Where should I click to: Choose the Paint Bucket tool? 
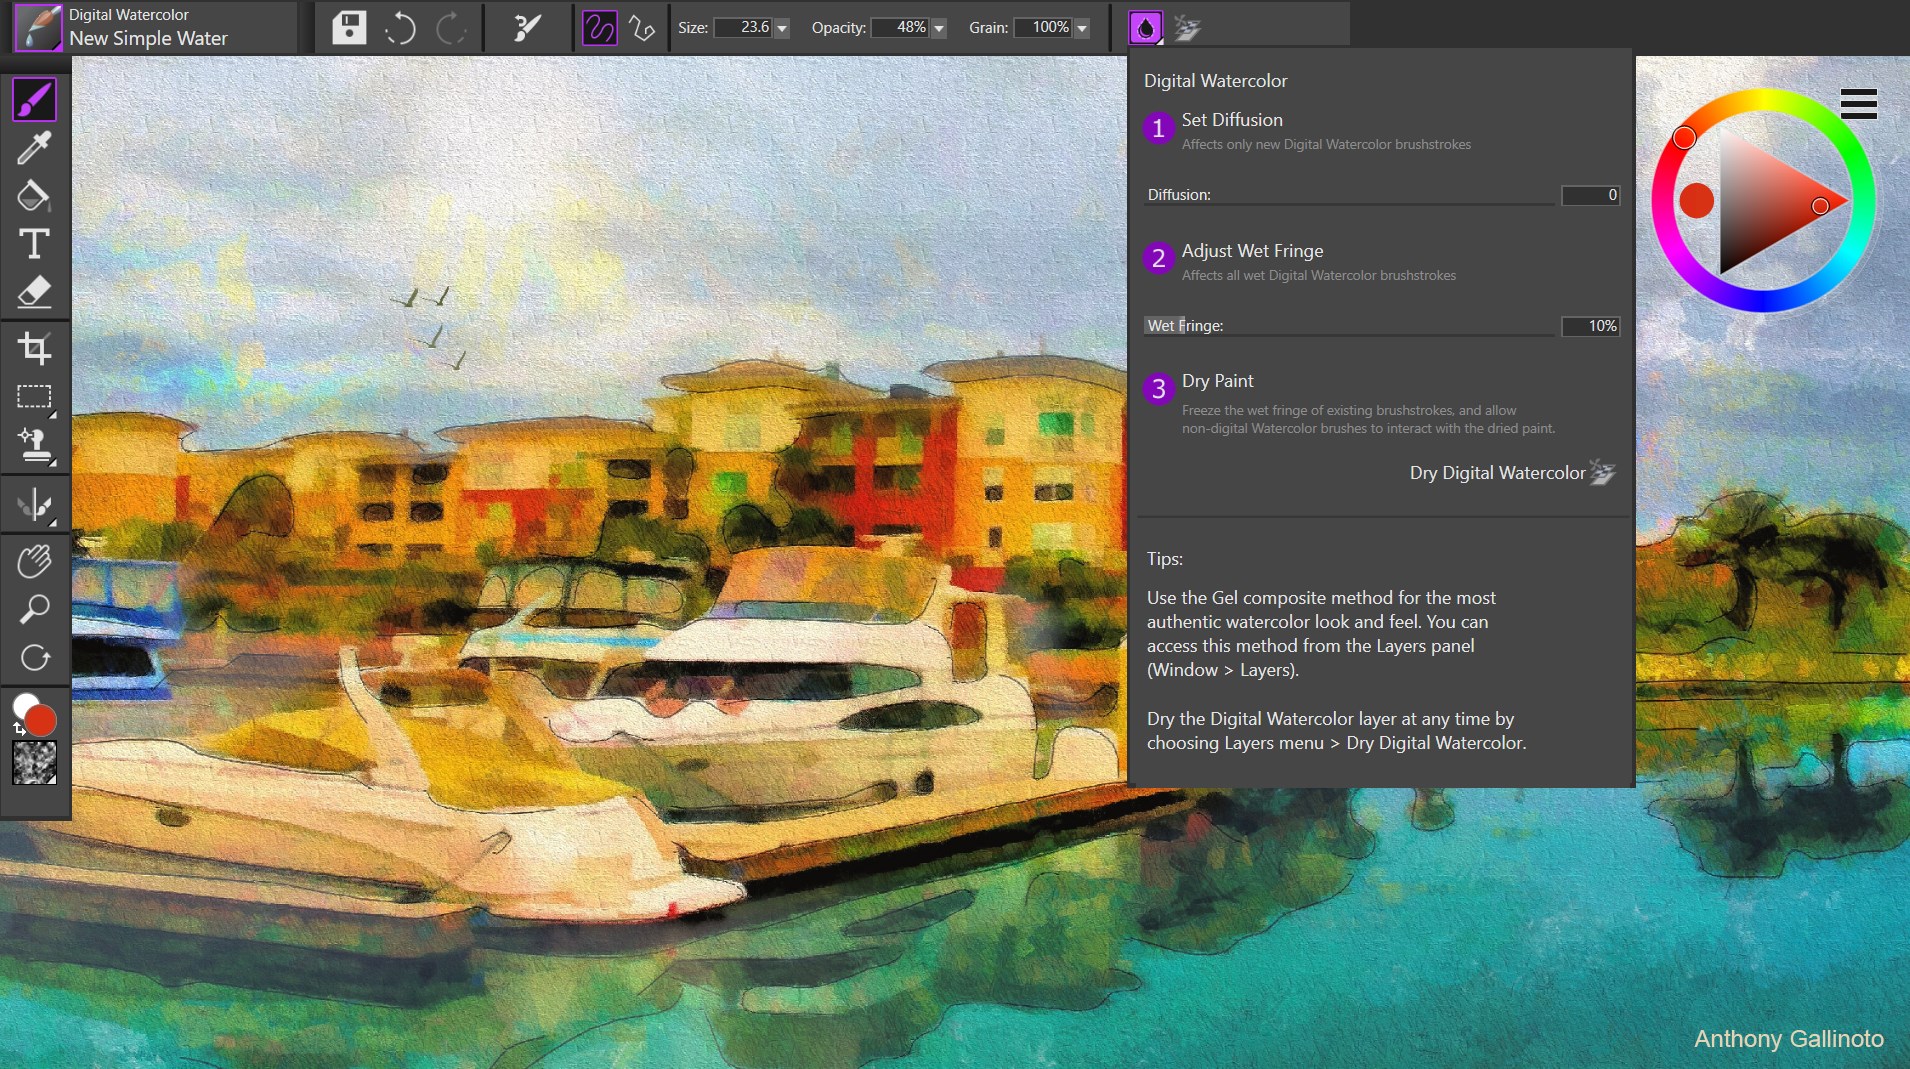click(35, 196)
